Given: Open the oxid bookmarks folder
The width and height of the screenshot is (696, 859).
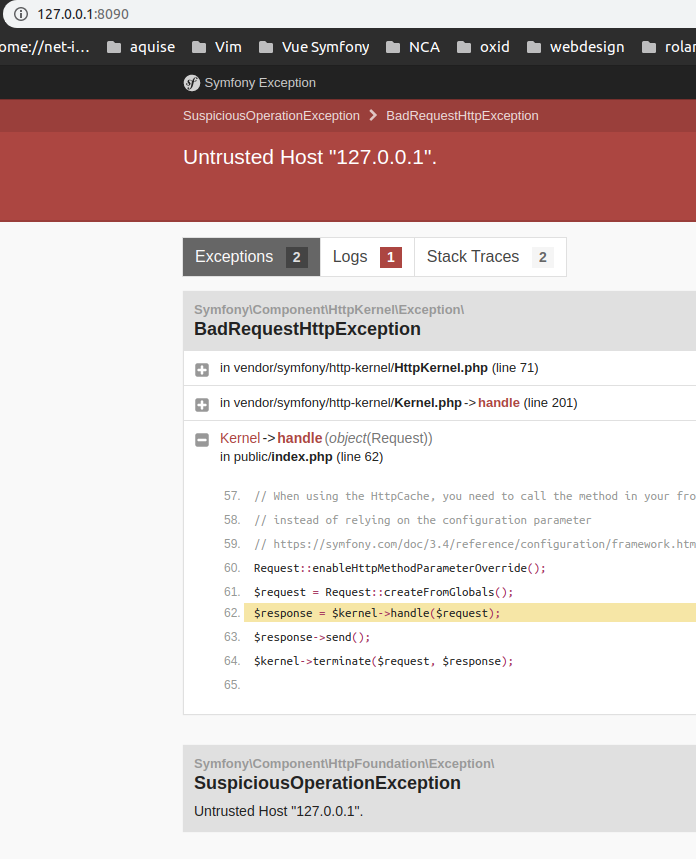Looking at the screenshot, I should [483, 47].
